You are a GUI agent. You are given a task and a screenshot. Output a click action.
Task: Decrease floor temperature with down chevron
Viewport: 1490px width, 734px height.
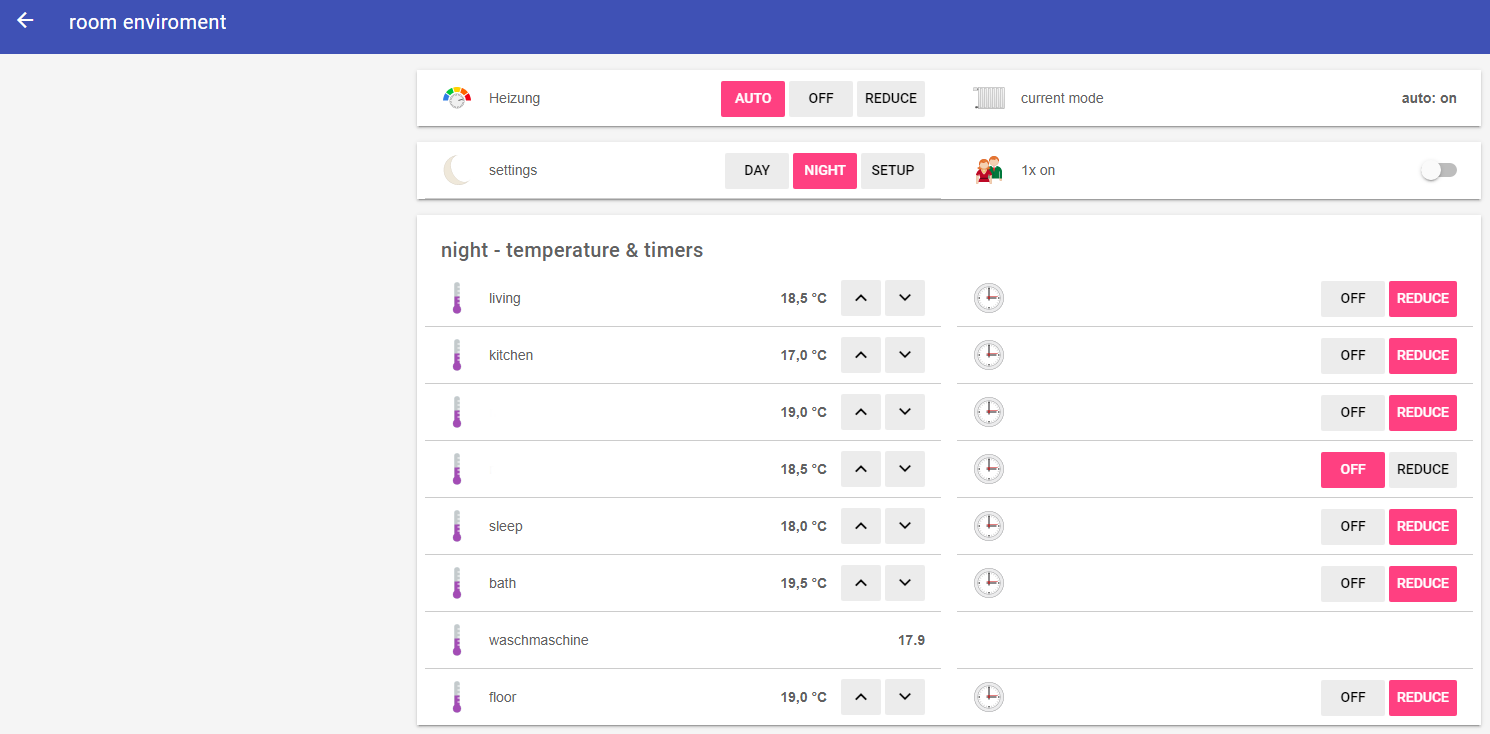[905, 697]
